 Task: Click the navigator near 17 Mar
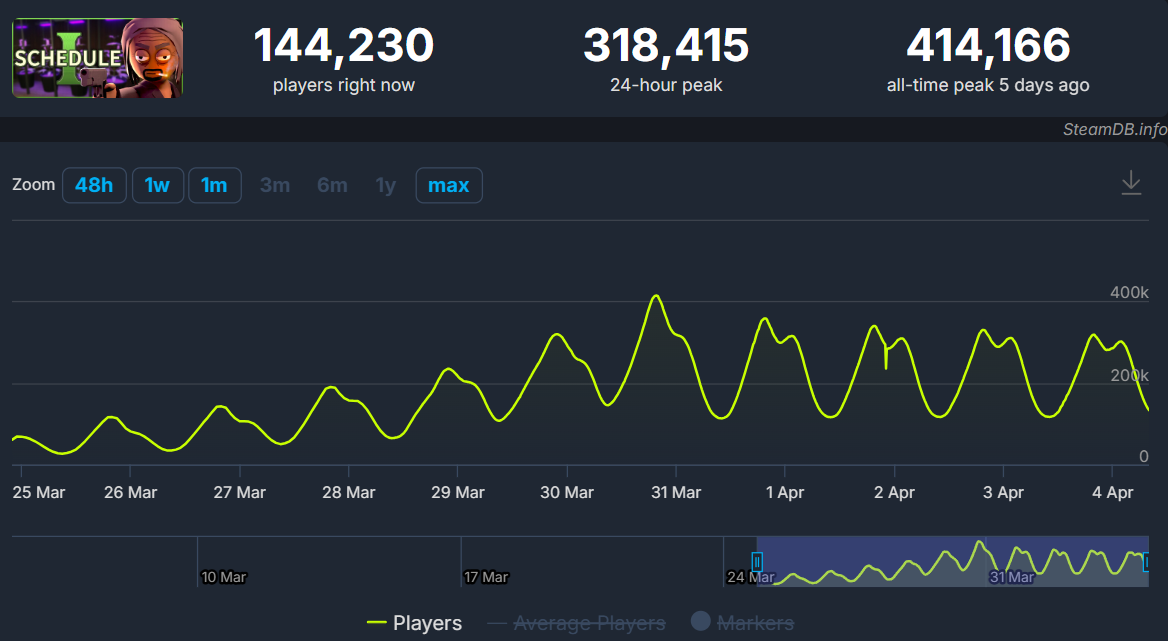[486, 562]
